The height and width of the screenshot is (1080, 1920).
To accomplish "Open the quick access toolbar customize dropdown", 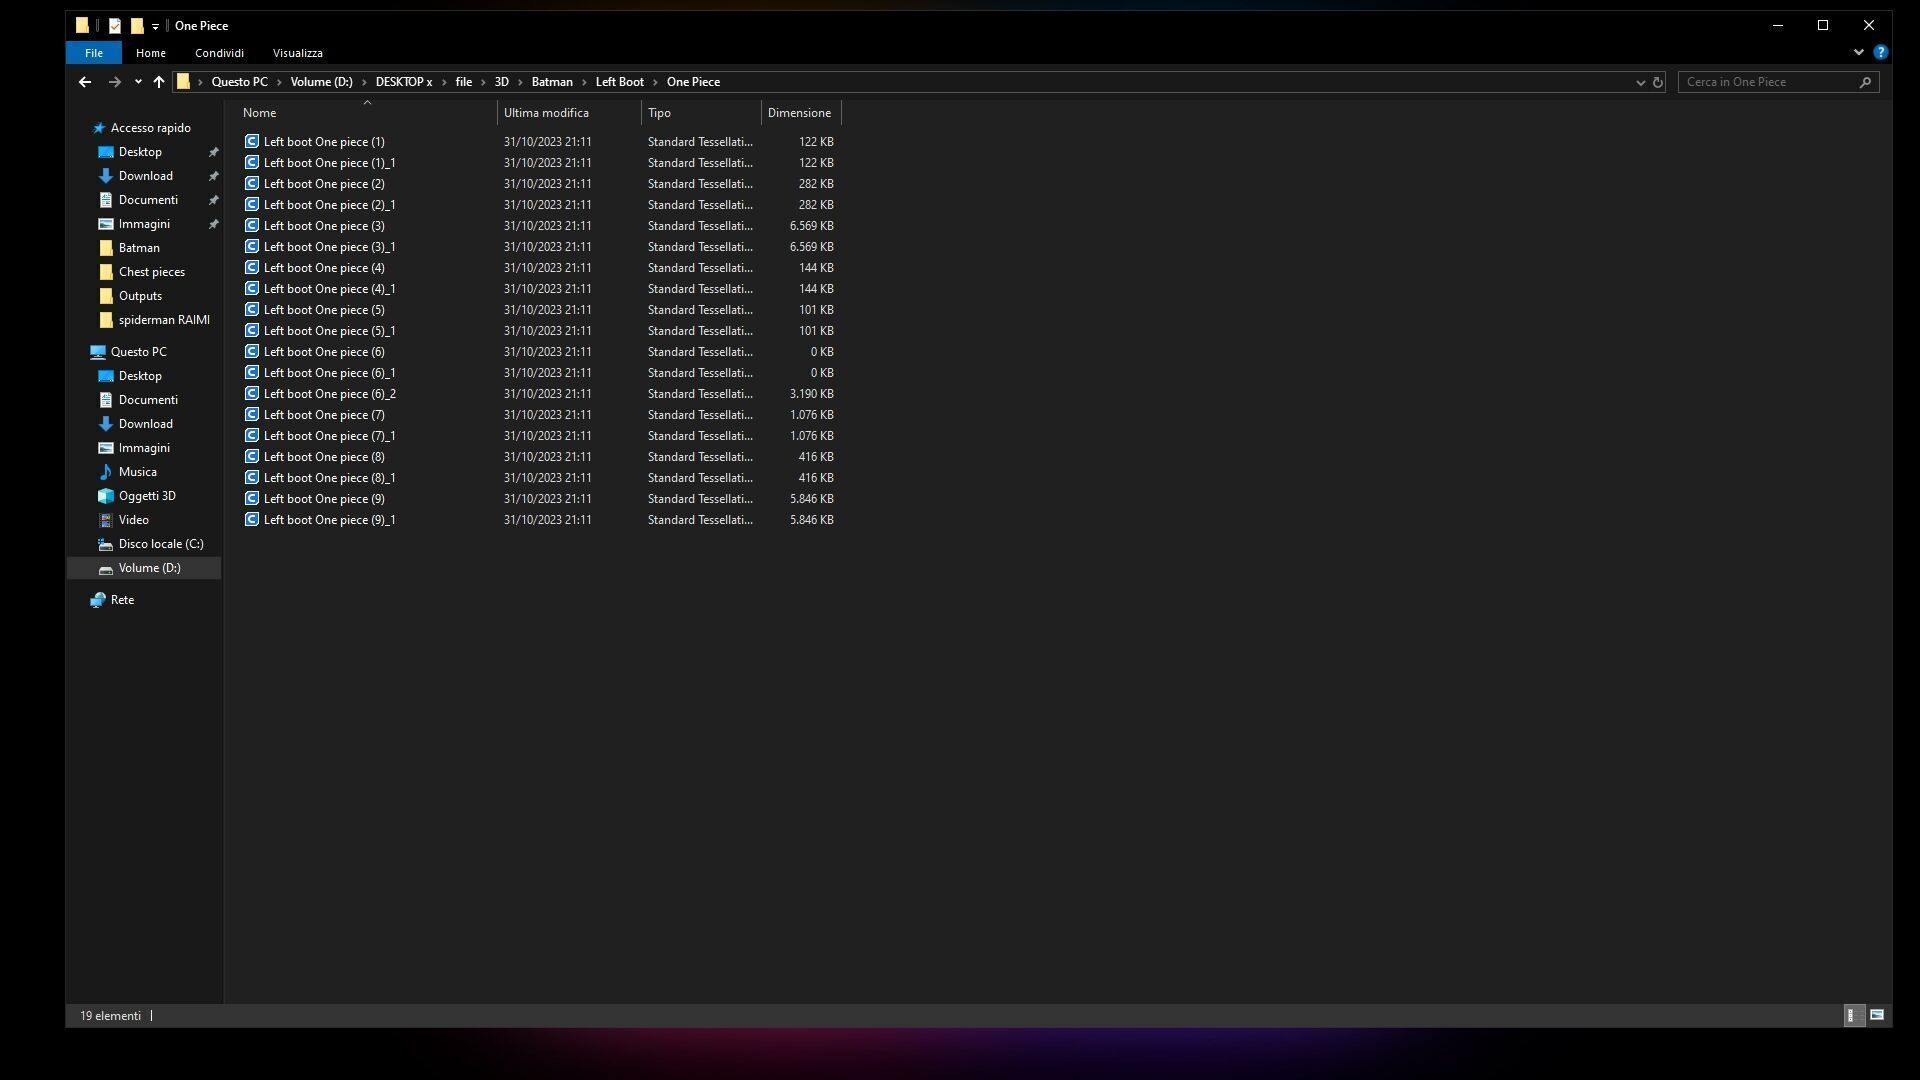I will coord(155,27).
